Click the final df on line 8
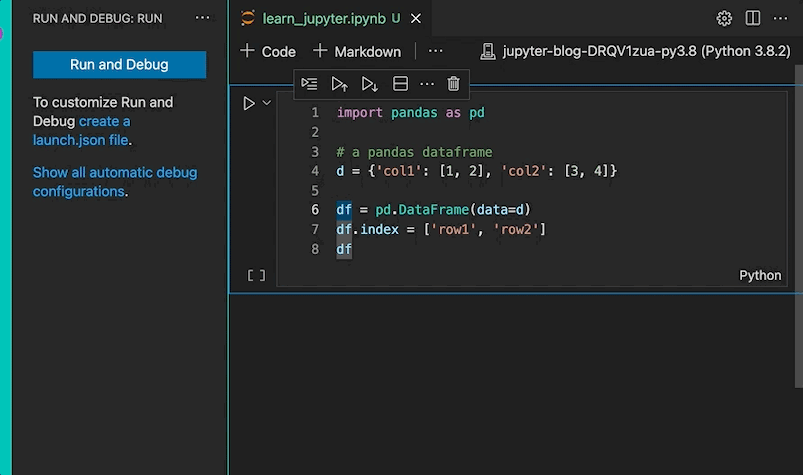This screenshot has width=803, height=475. [344, 249]
